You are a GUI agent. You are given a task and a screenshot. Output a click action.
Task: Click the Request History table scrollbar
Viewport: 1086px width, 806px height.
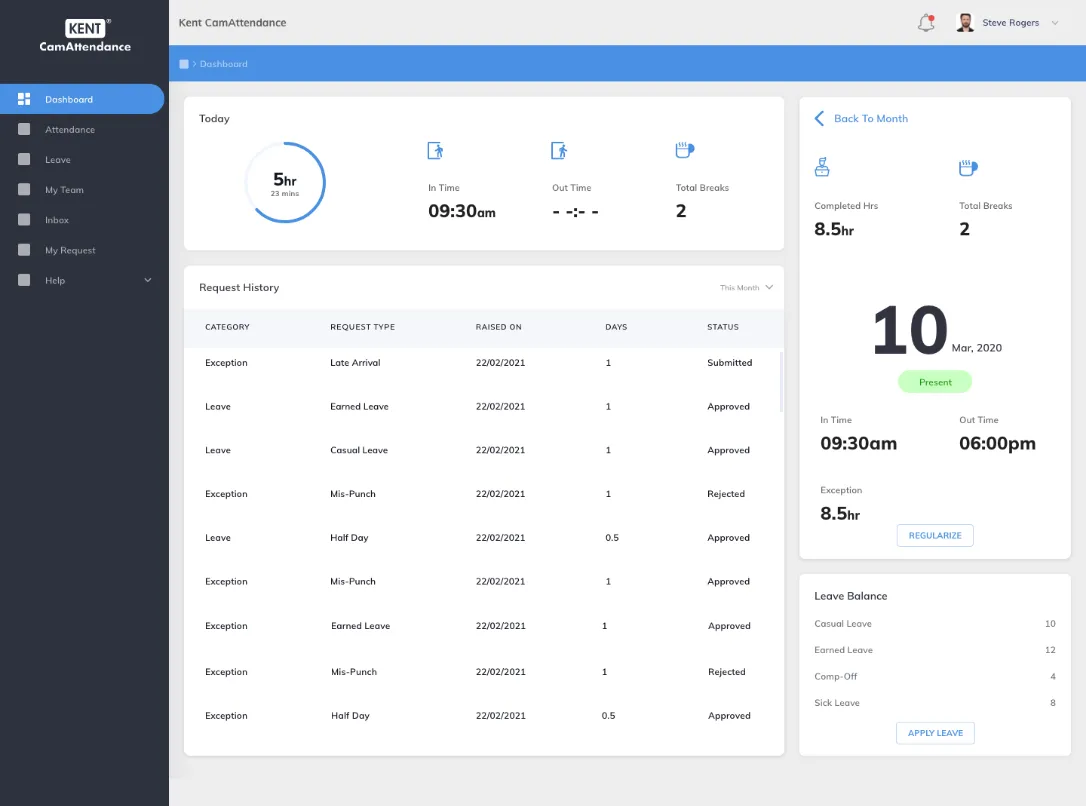coord(781,382)
